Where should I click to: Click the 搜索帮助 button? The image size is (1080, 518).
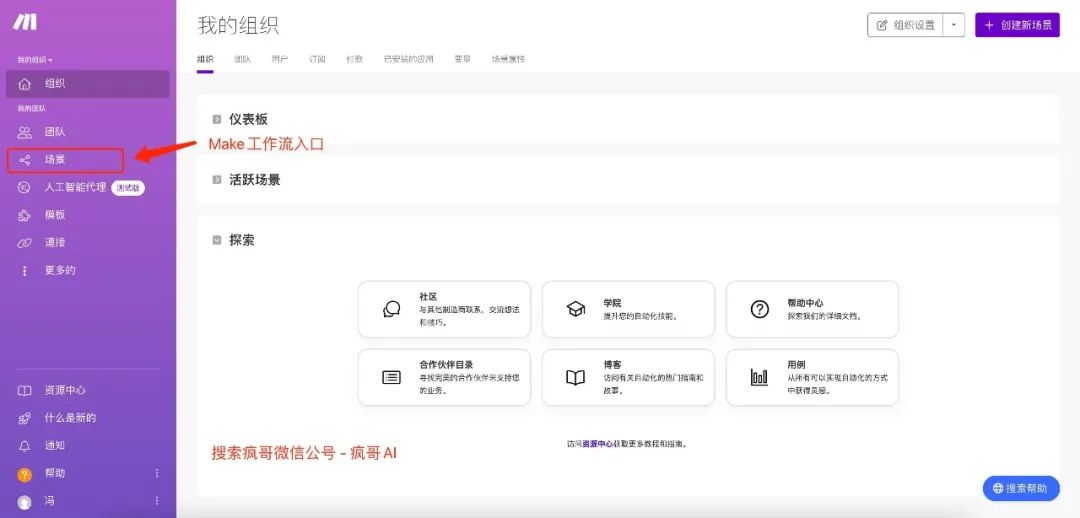point(1020,488)
